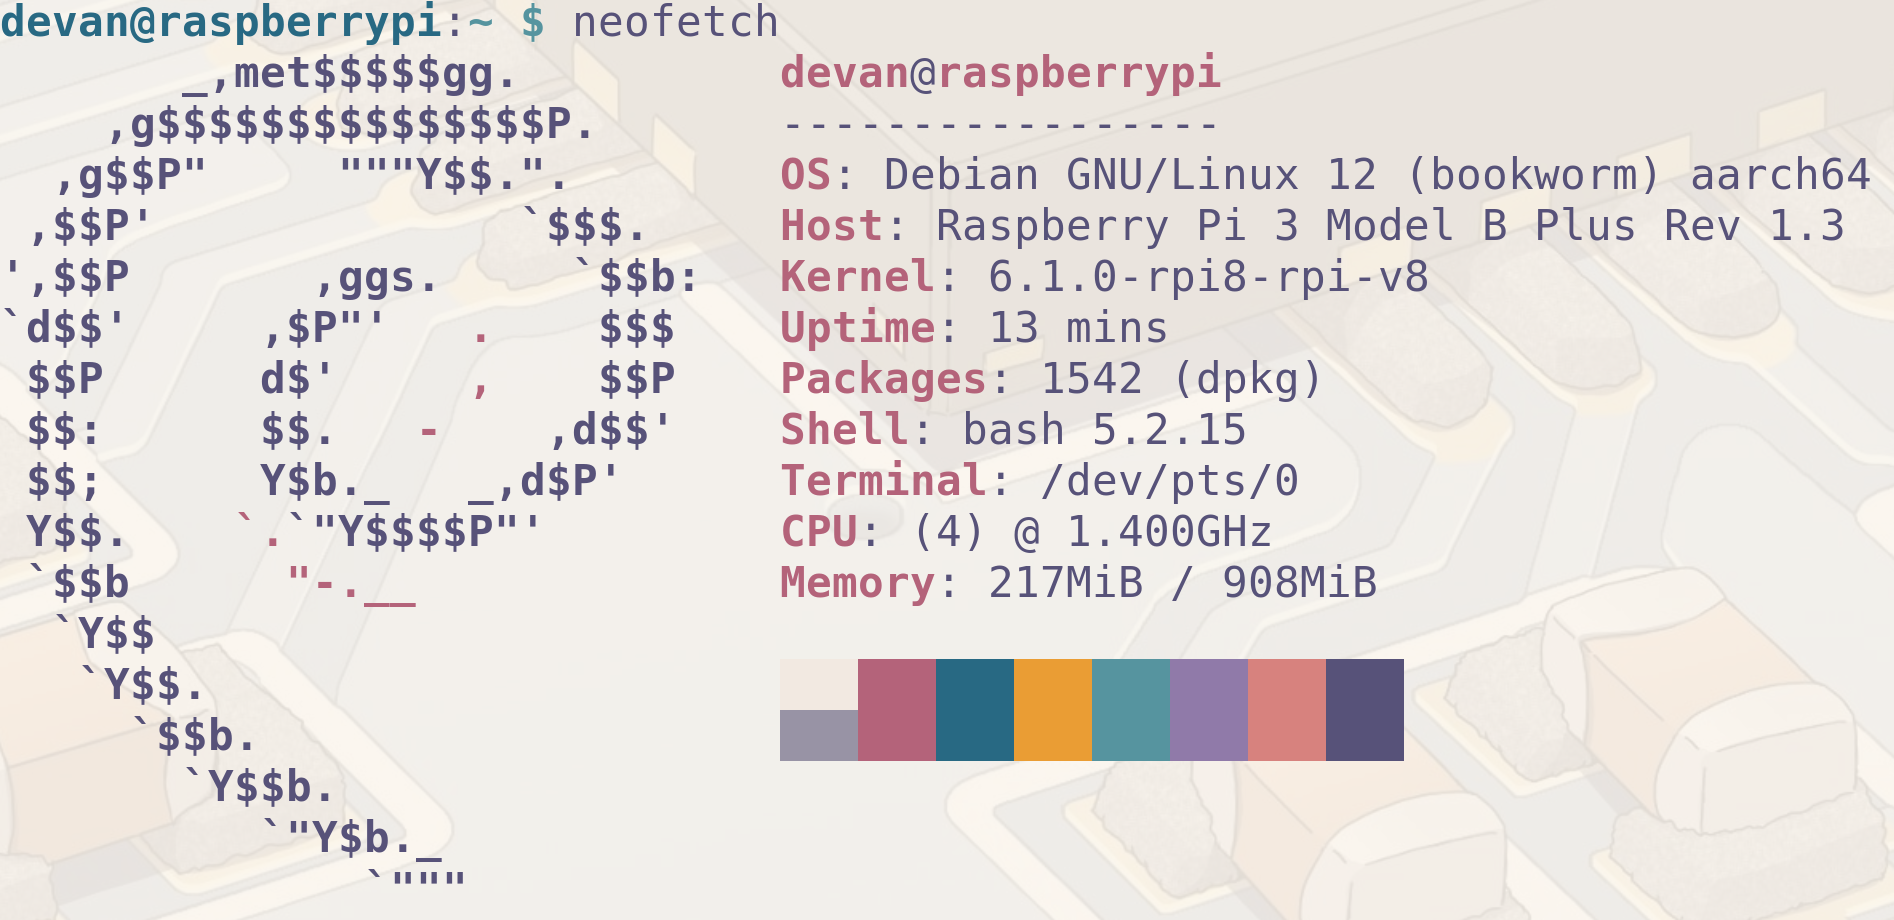This screenshot has width=1894, height=920.
Task: Click the uptime value '13 mins'
Action: pos(1078,328)
